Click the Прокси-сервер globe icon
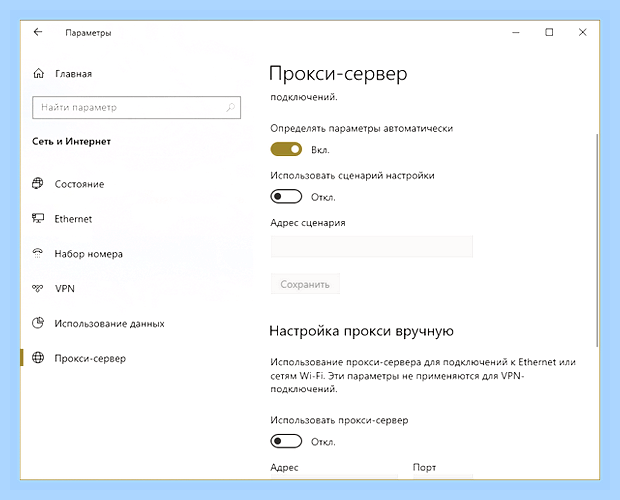 (x=38, y=358)
